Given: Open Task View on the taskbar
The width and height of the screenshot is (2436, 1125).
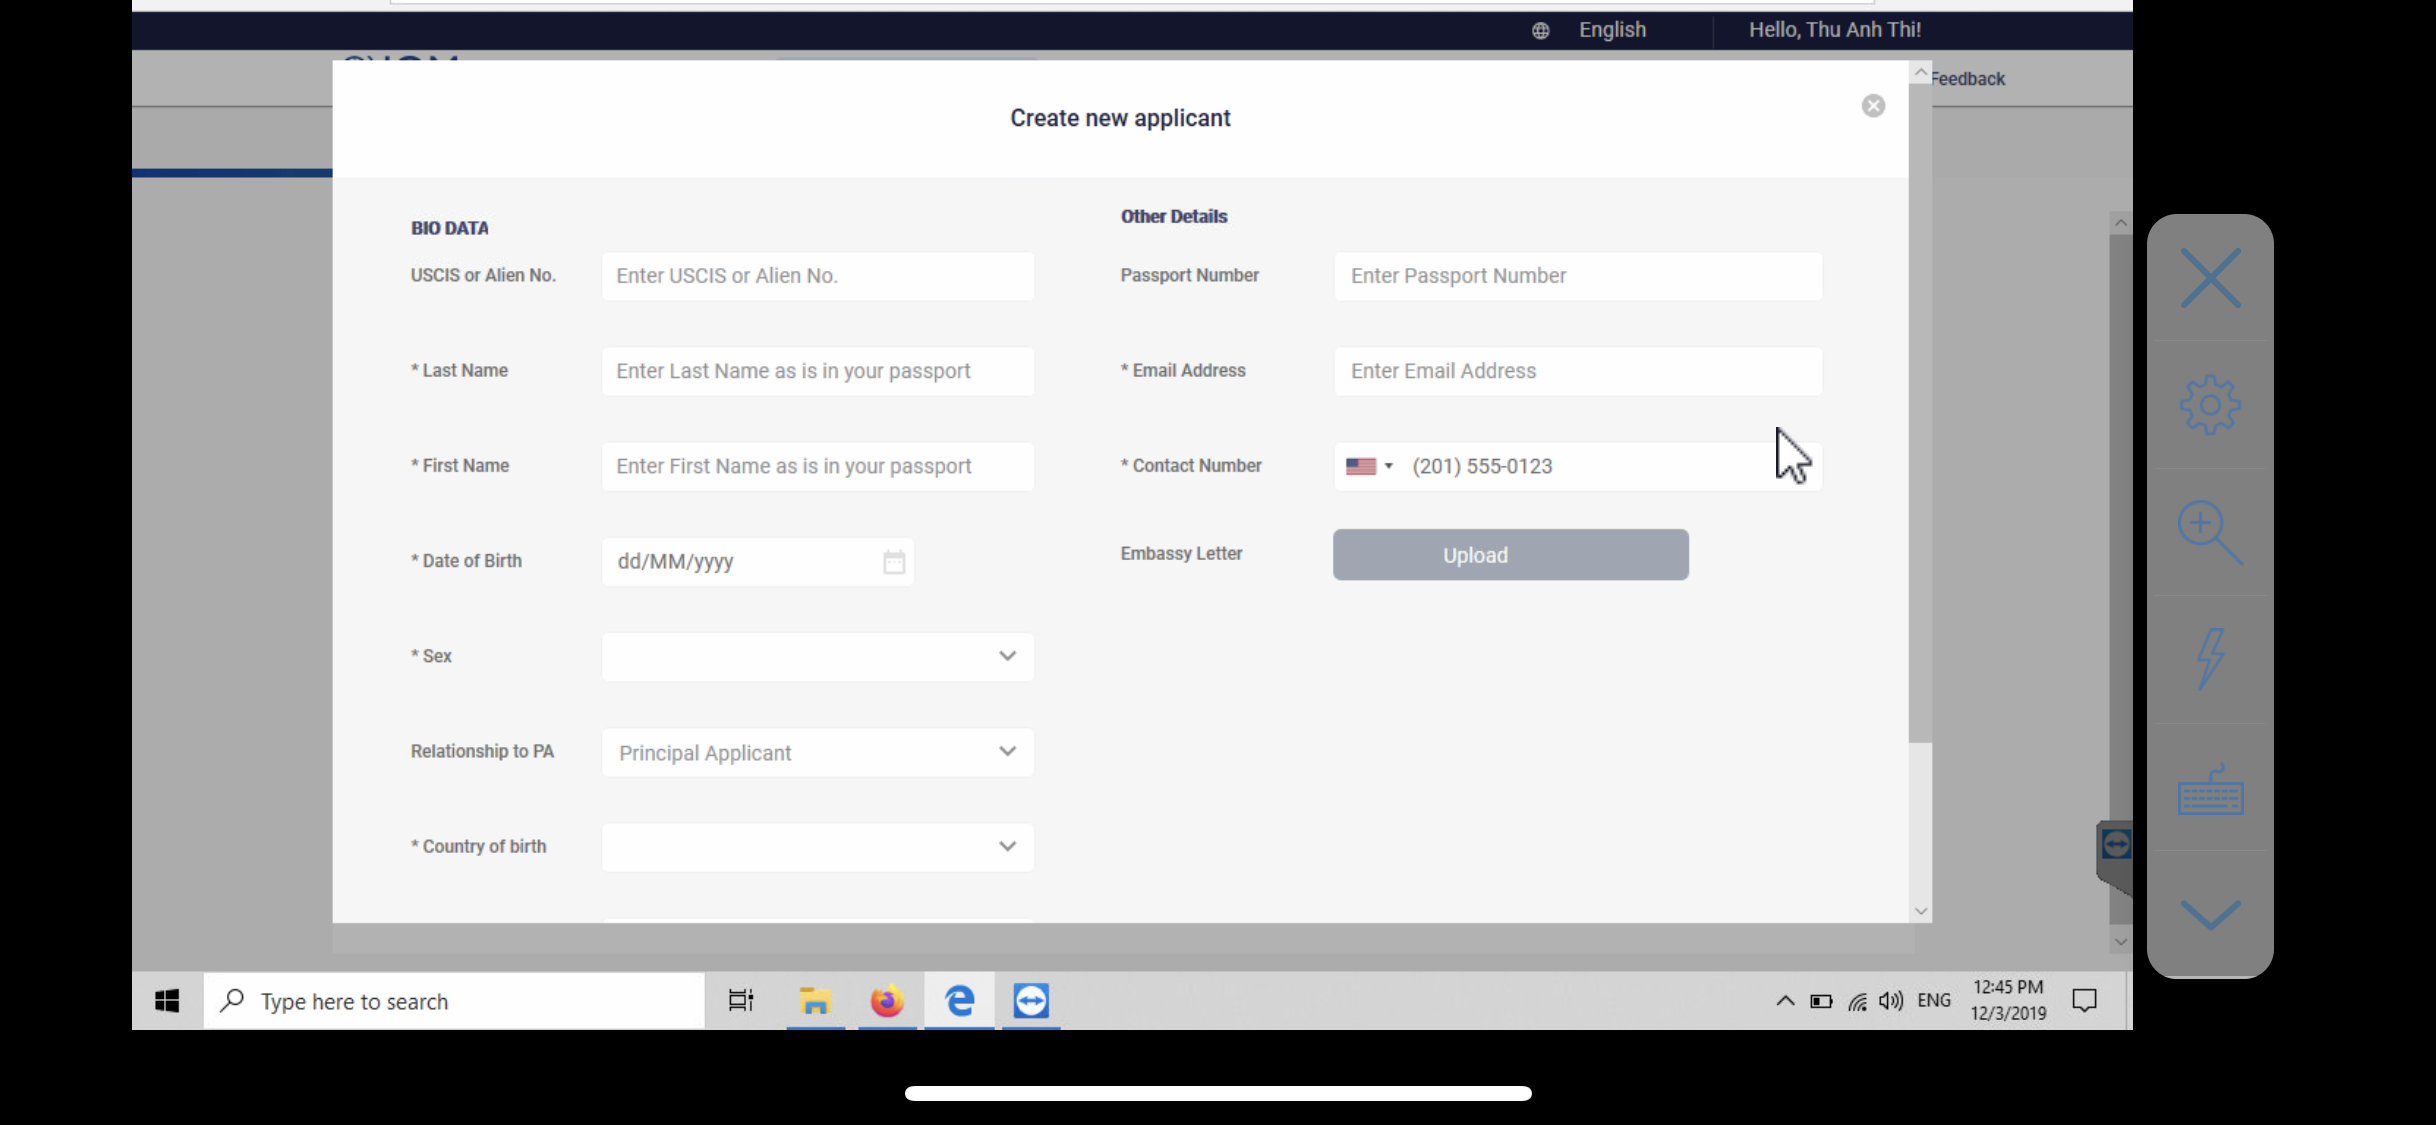Looking at the screenshot, I should (x=740, y=1001).
